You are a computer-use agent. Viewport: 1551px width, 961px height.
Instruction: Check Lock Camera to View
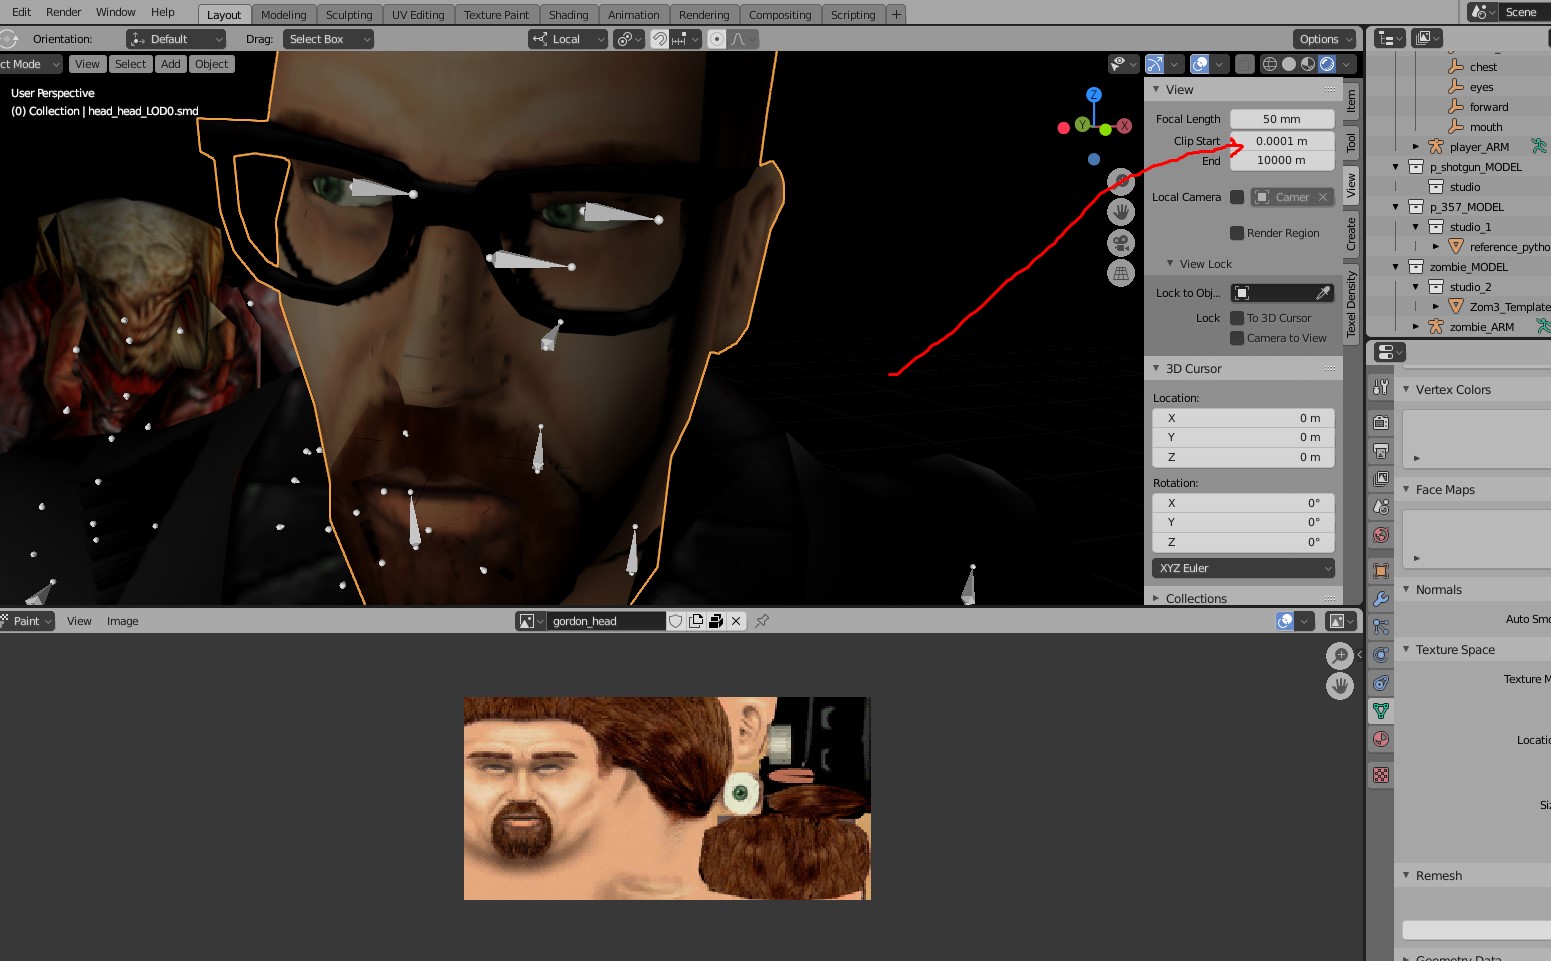click(1237, 338)
